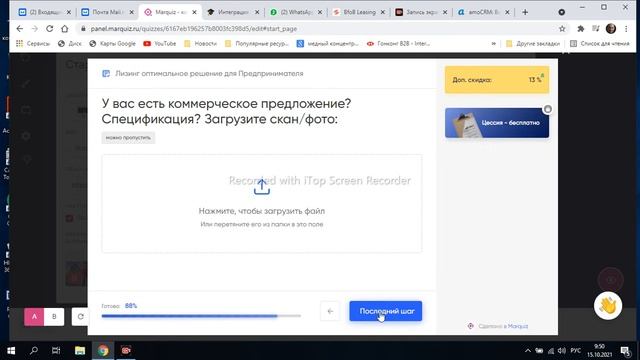The image size is (640, 360).
Task: Open the 'медный концентр...' bookmark
Action: [327, 43]
